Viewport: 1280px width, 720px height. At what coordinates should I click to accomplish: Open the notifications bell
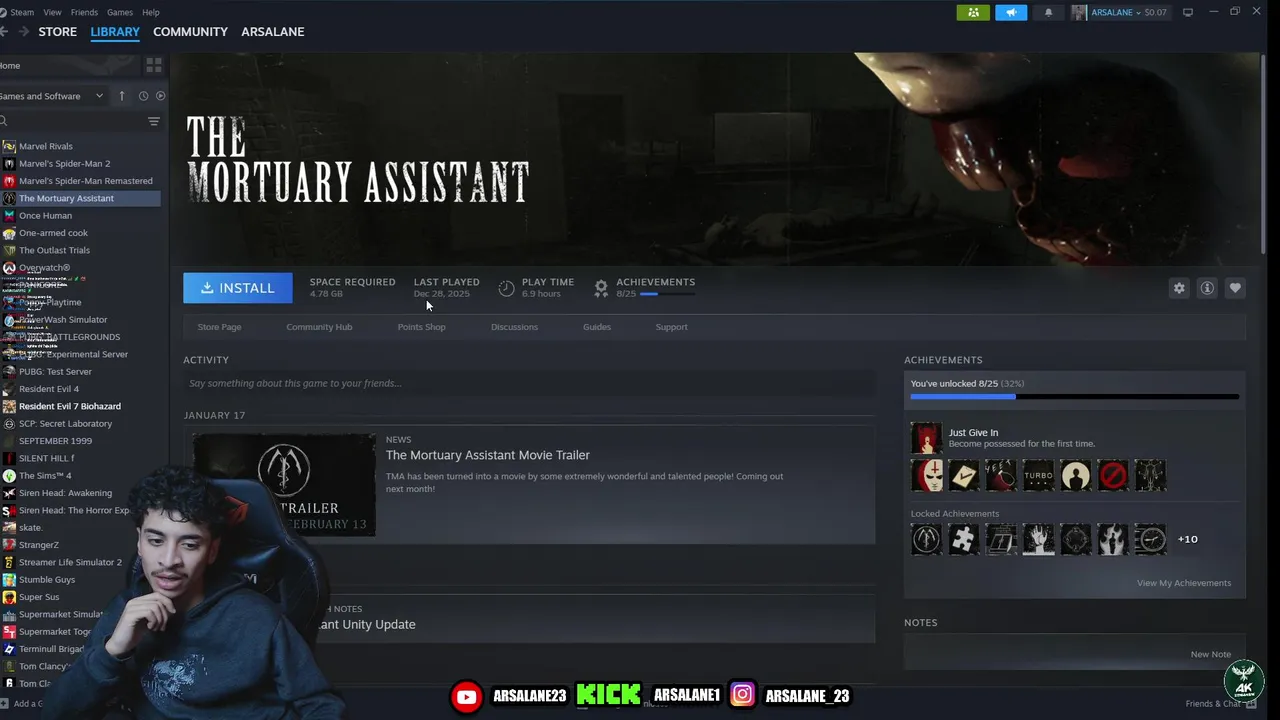click(1048, 12)
